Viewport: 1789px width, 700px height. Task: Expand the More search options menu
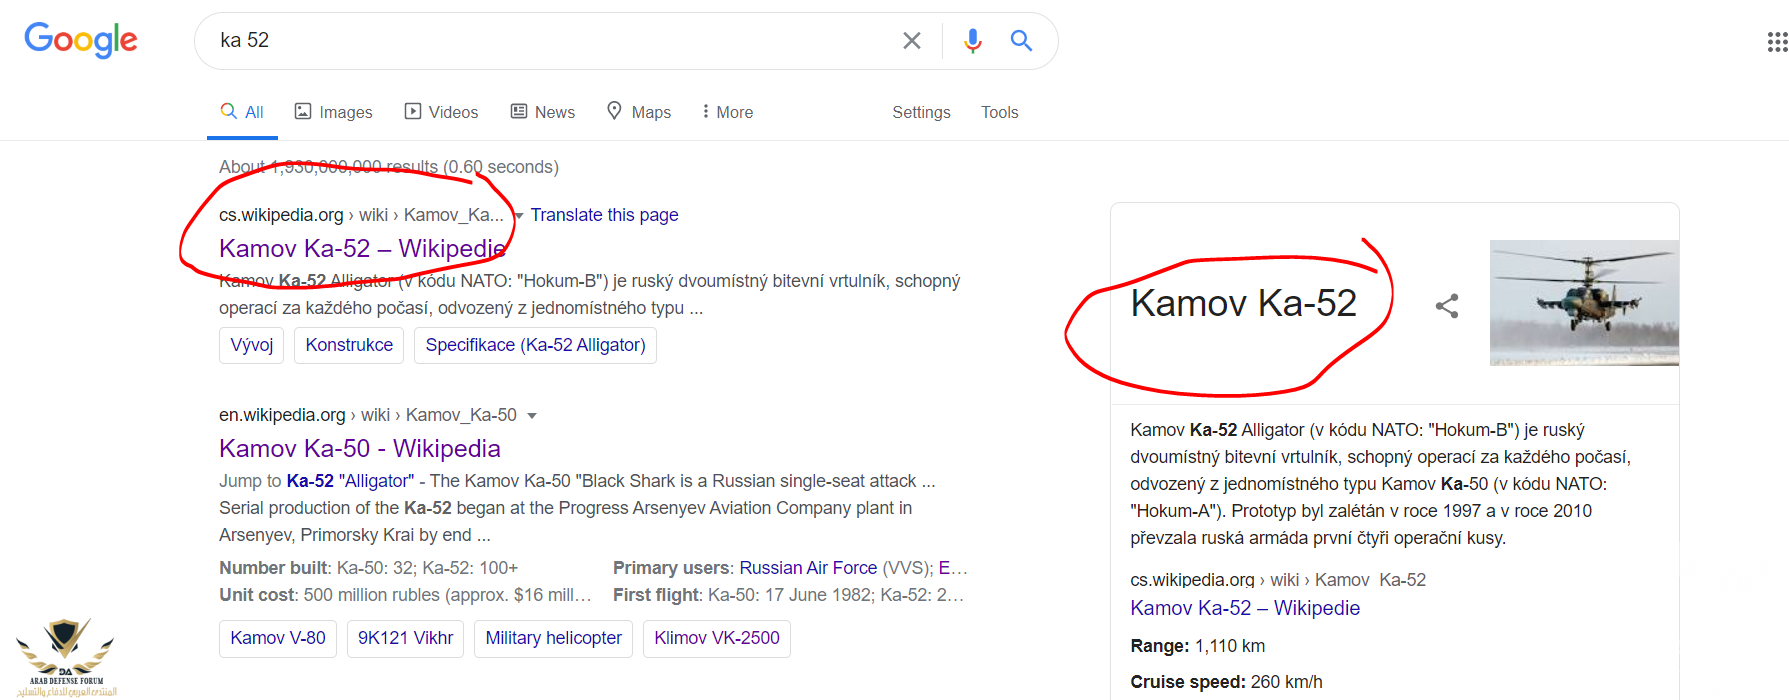pyautogui.click(x=727, y=112)
